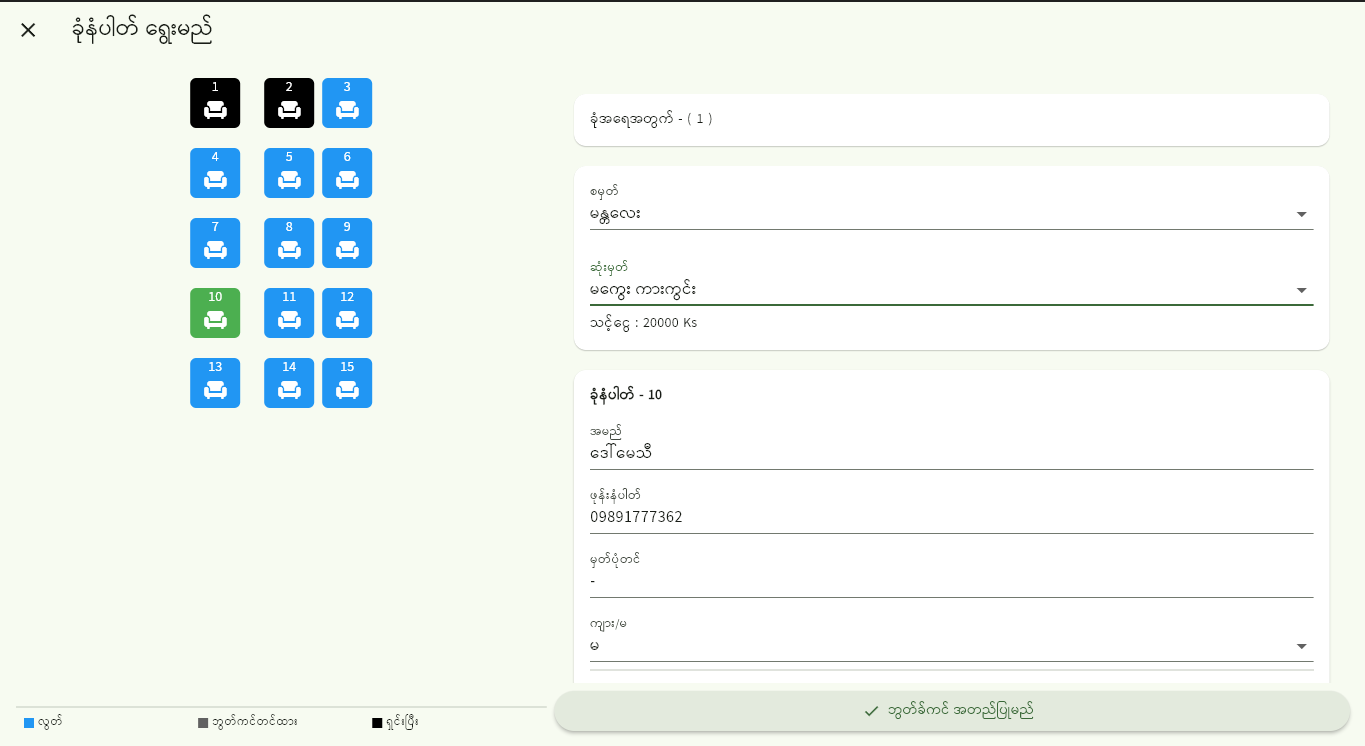Image resolution: width=1365 pixels, height=746 pixels.
Task: Edit phone number field 09891777362
Action: click(951, 510)
